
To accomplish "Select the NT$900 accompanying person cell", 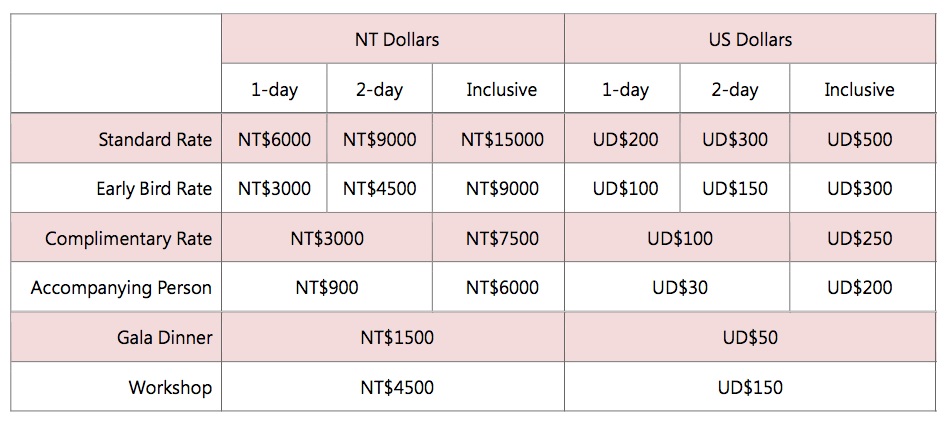I will (x=327, y=287).
